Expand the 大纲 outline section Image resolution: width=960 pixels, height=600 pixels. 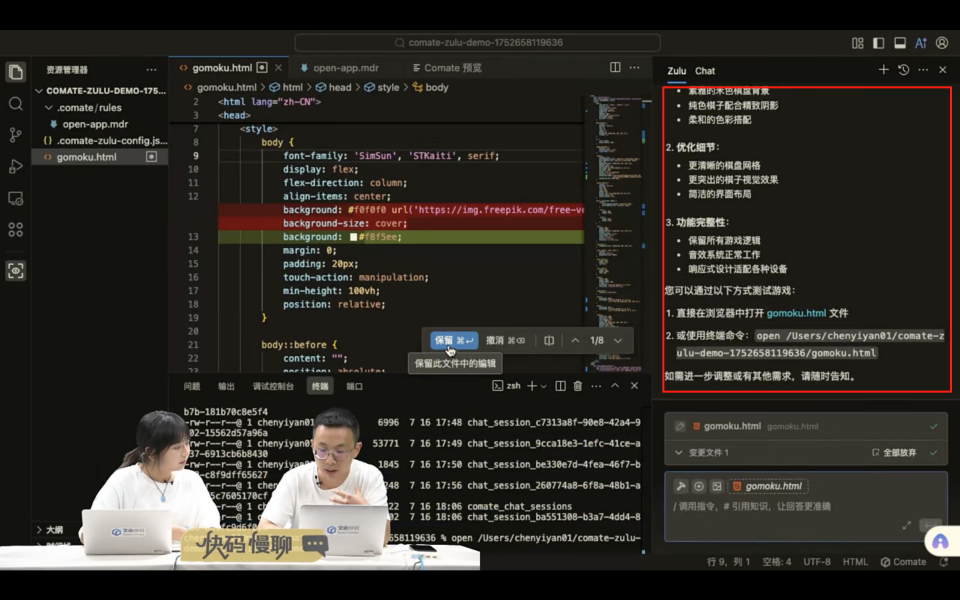tap(39, 530)
